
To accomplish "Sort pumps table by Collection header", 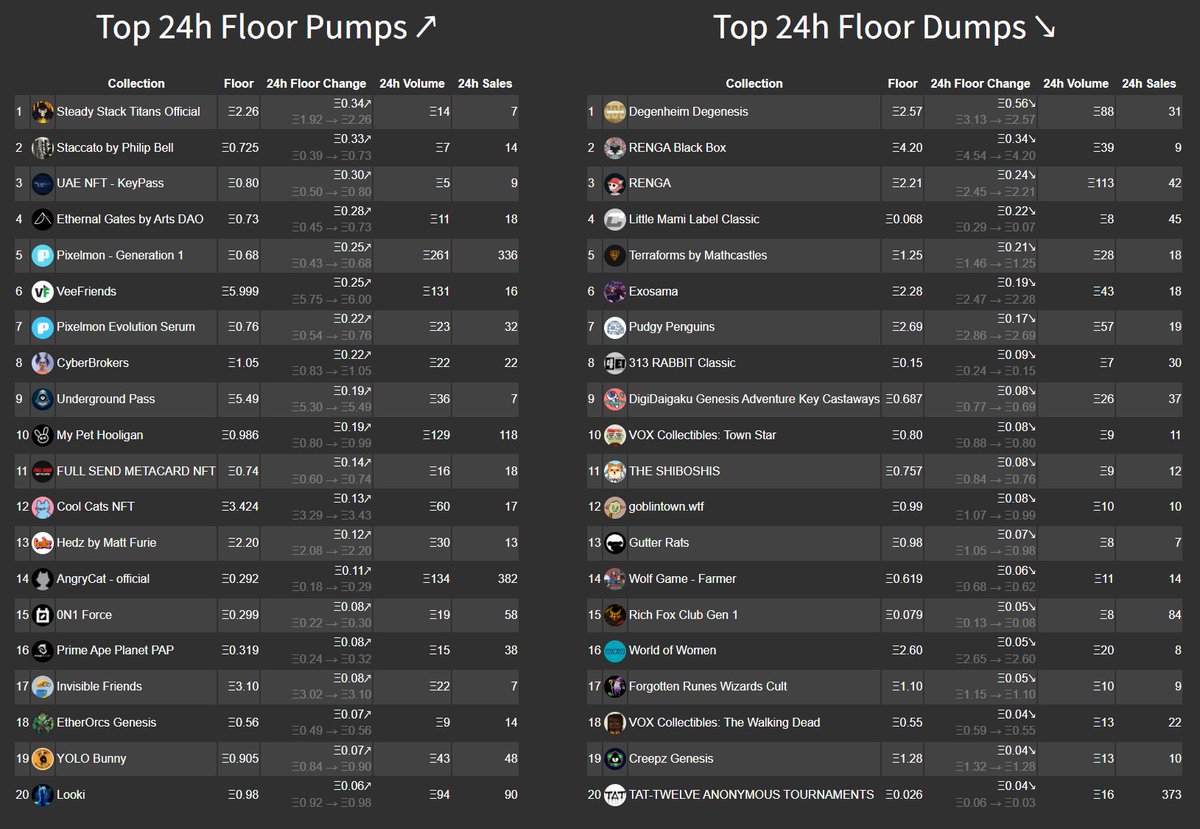I will 136,84.
